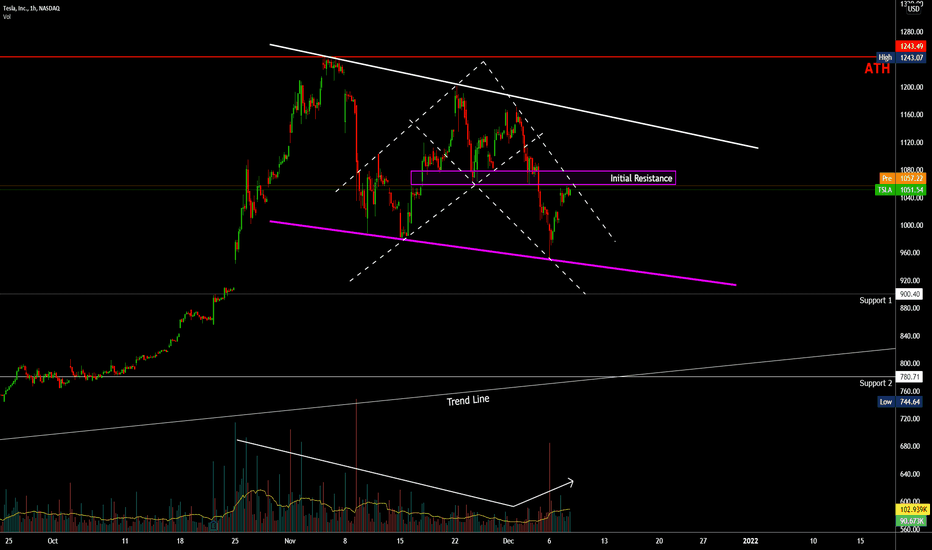Image resolution: width=932 pixels, height=550 pixels.
Task: Open the USD currency selector
Action: [913, 9]
